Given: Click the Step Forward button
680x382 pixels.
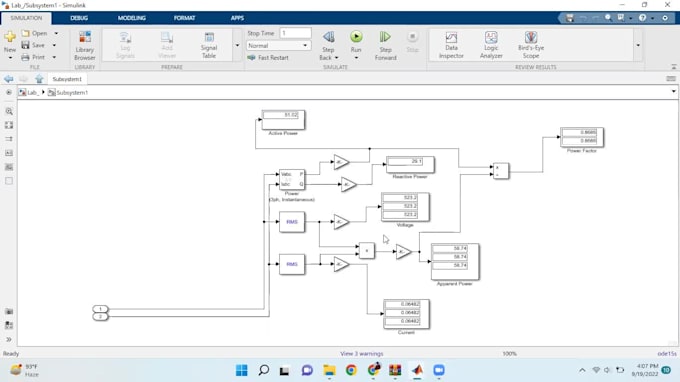Looking at the screenshot, I should click(x=385, y=46).
